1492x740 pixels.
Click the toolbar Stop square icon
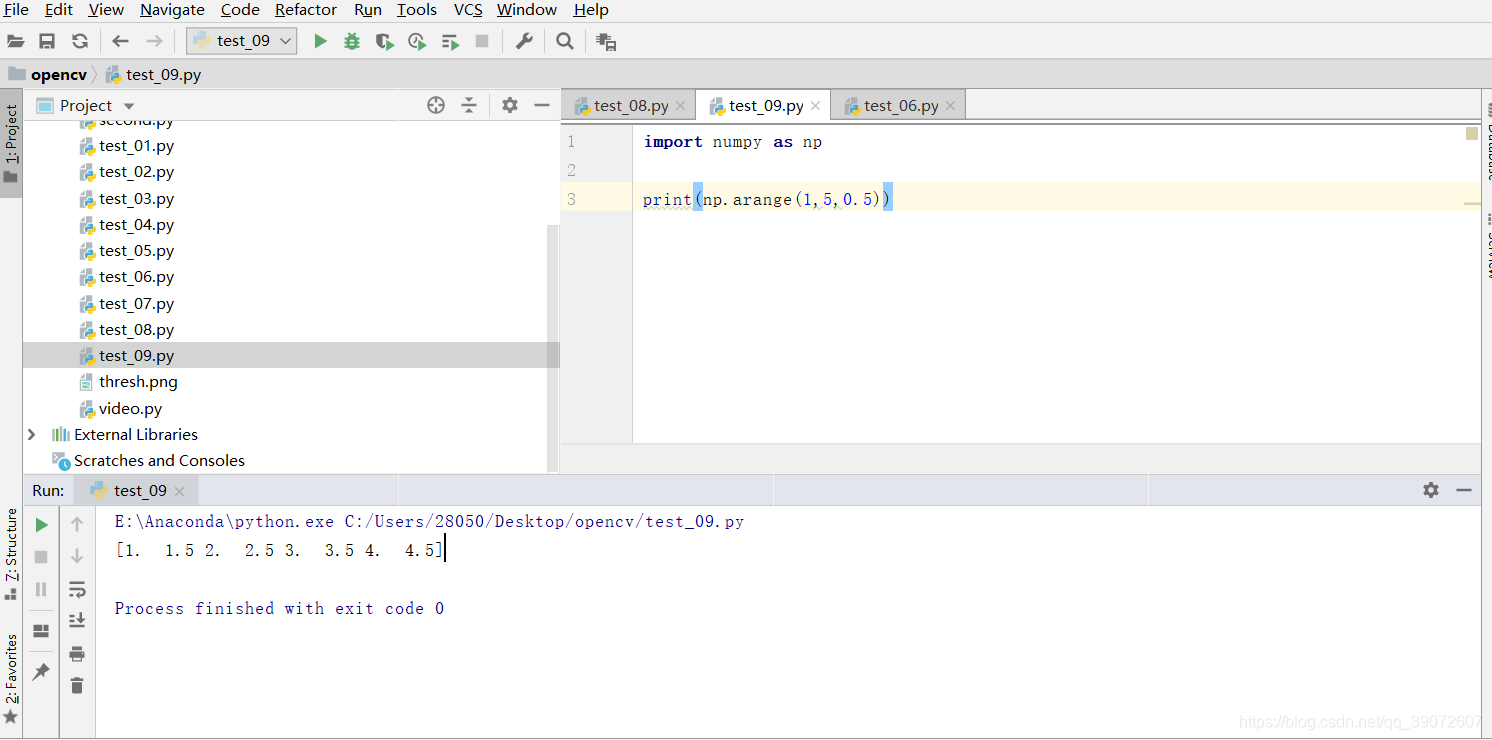click(482, 41)
